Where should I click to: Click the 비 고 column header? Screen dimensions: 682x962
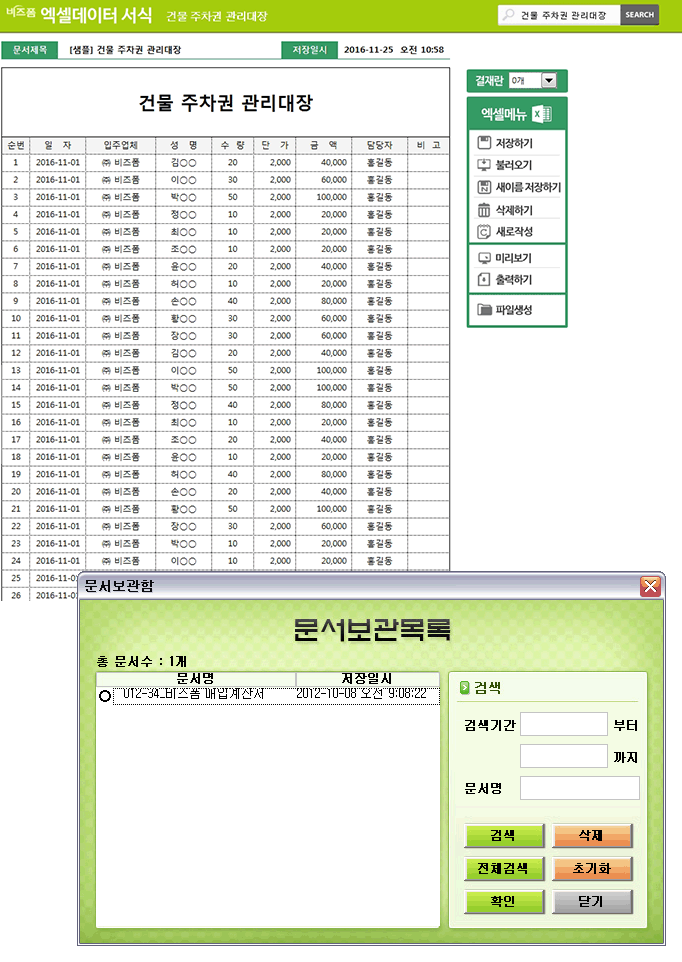[x=428, y=145]
